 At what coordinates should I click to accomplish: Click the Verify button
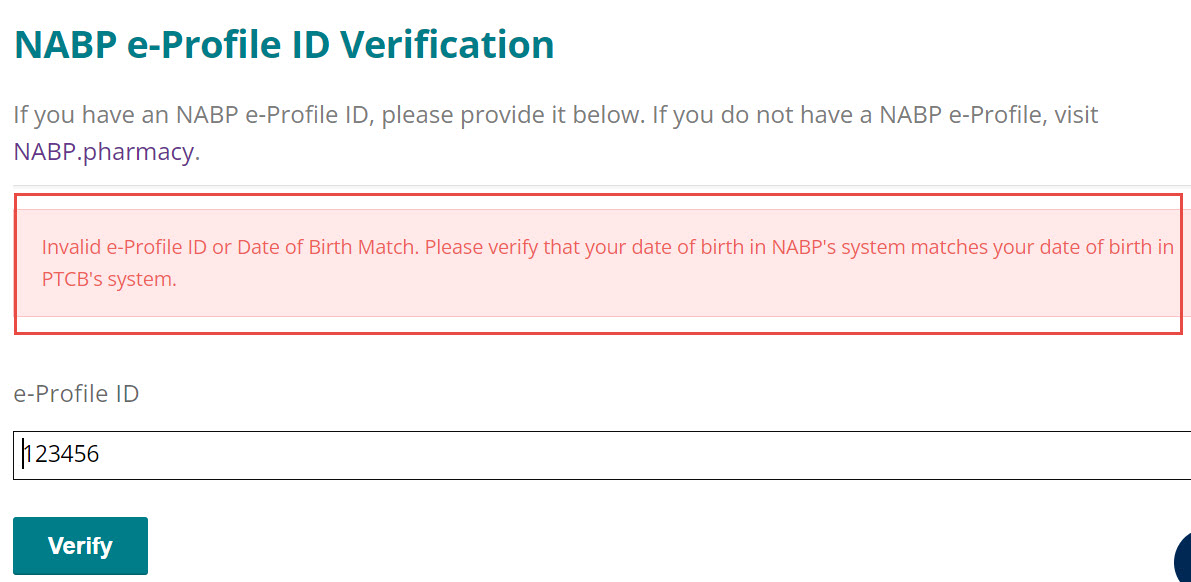pyautogui.click(x=80, y=546)
